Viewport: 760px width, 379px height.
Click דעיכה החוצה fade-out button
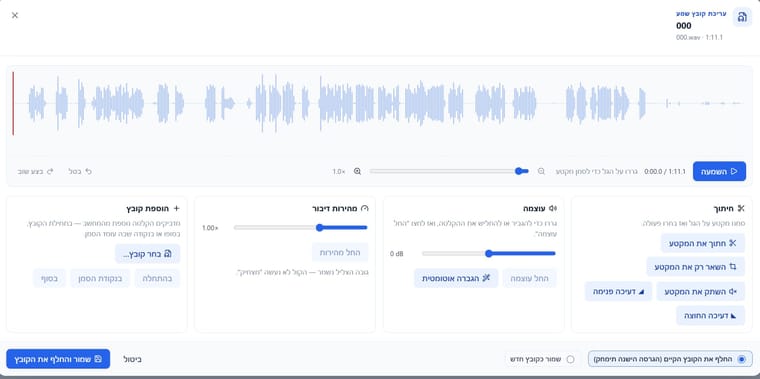710,316
